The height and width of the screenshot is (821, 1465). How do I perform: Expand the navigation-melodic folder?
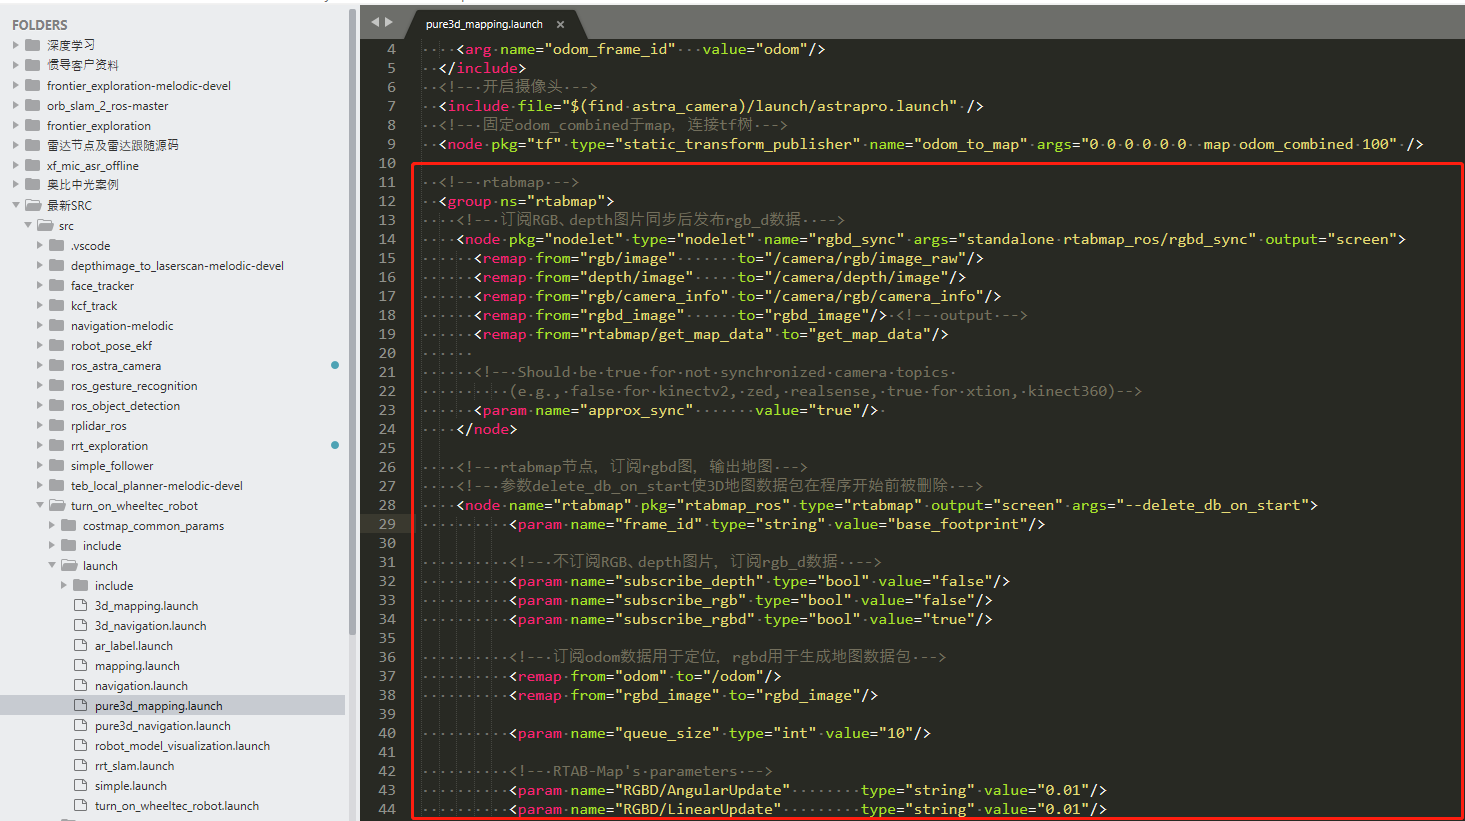pyautogui.click(x=40, y=326)
